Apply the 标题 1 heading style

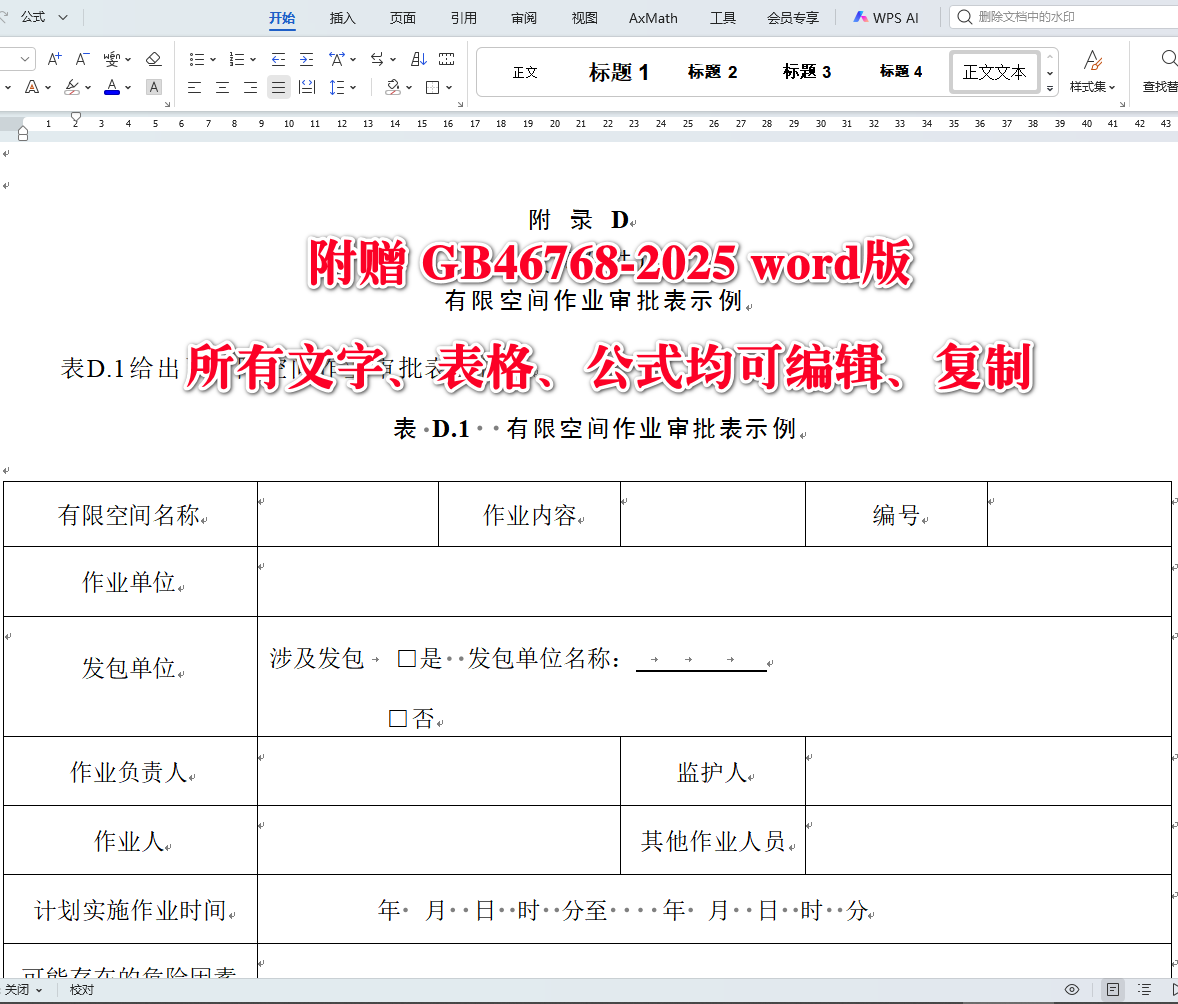[x=618, y=71]
